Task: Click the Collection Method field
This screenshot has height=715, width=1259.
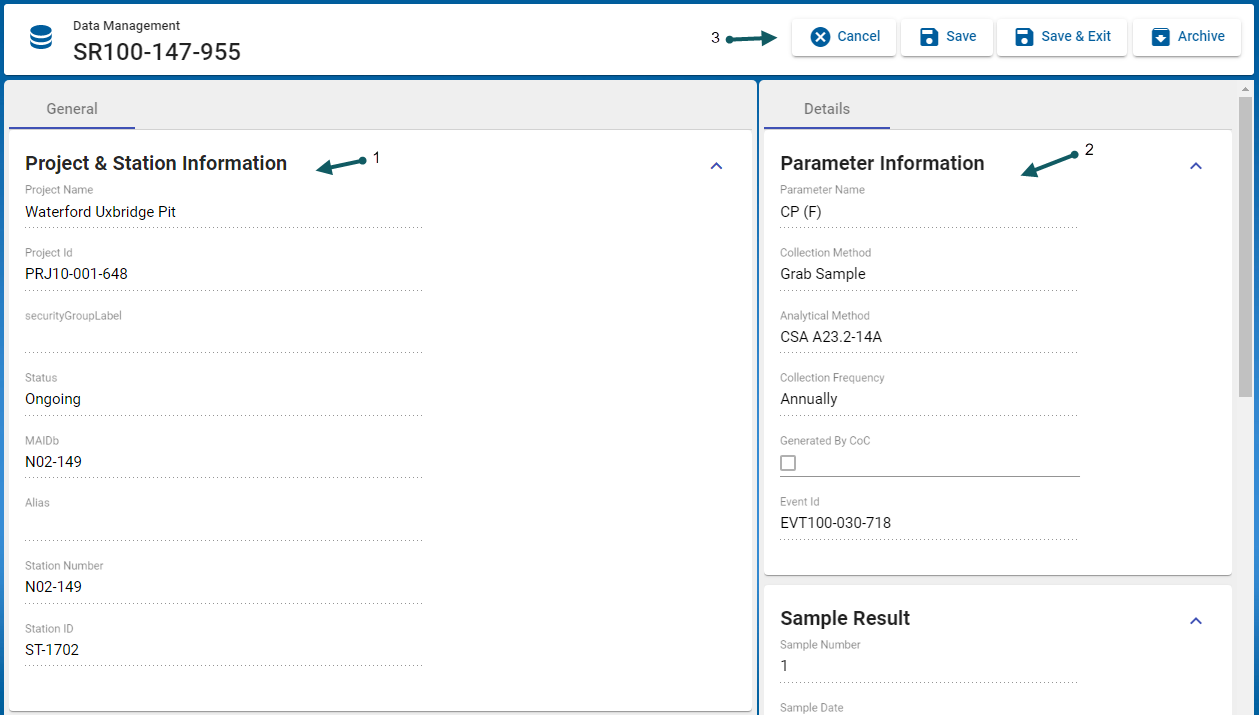Action: click(928, 274)
